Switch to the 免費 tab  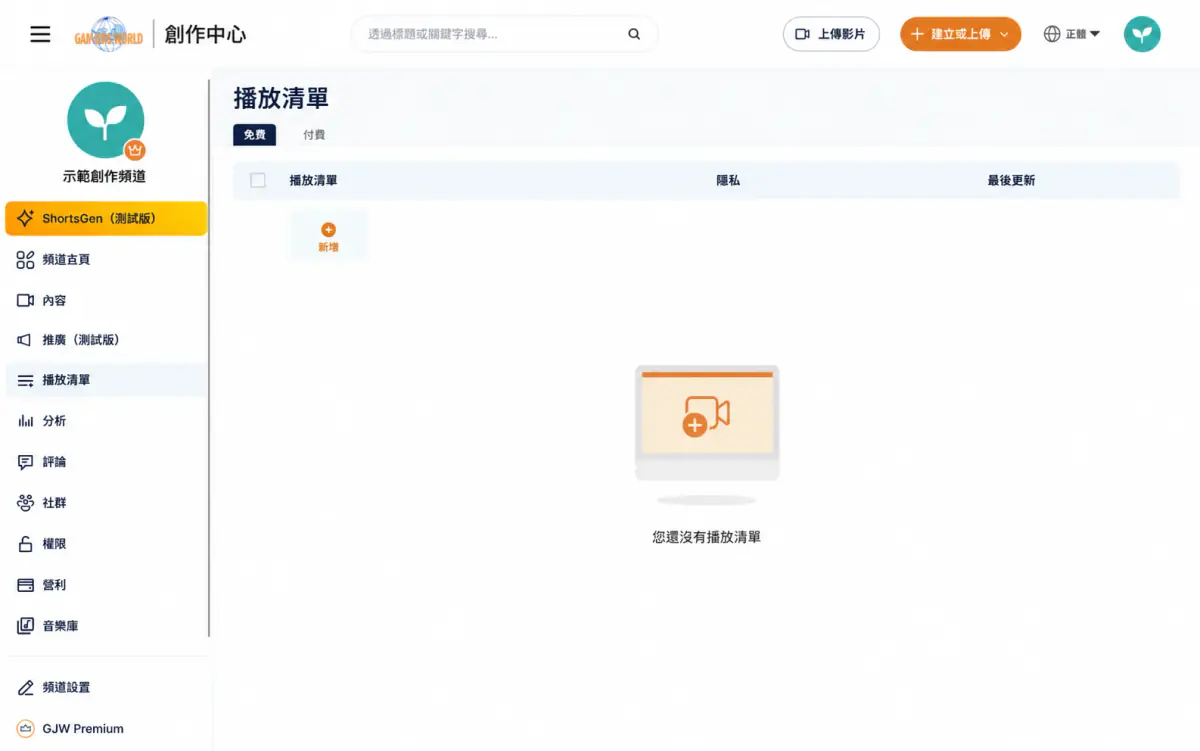click(x=254, y=134)
